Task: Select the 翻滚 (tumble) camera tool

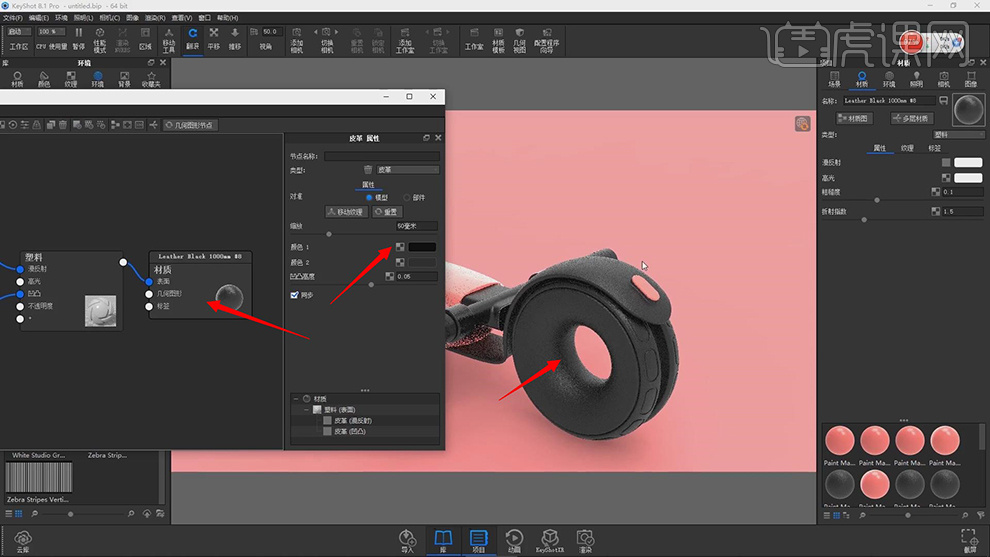Action: tap(193, 37)
